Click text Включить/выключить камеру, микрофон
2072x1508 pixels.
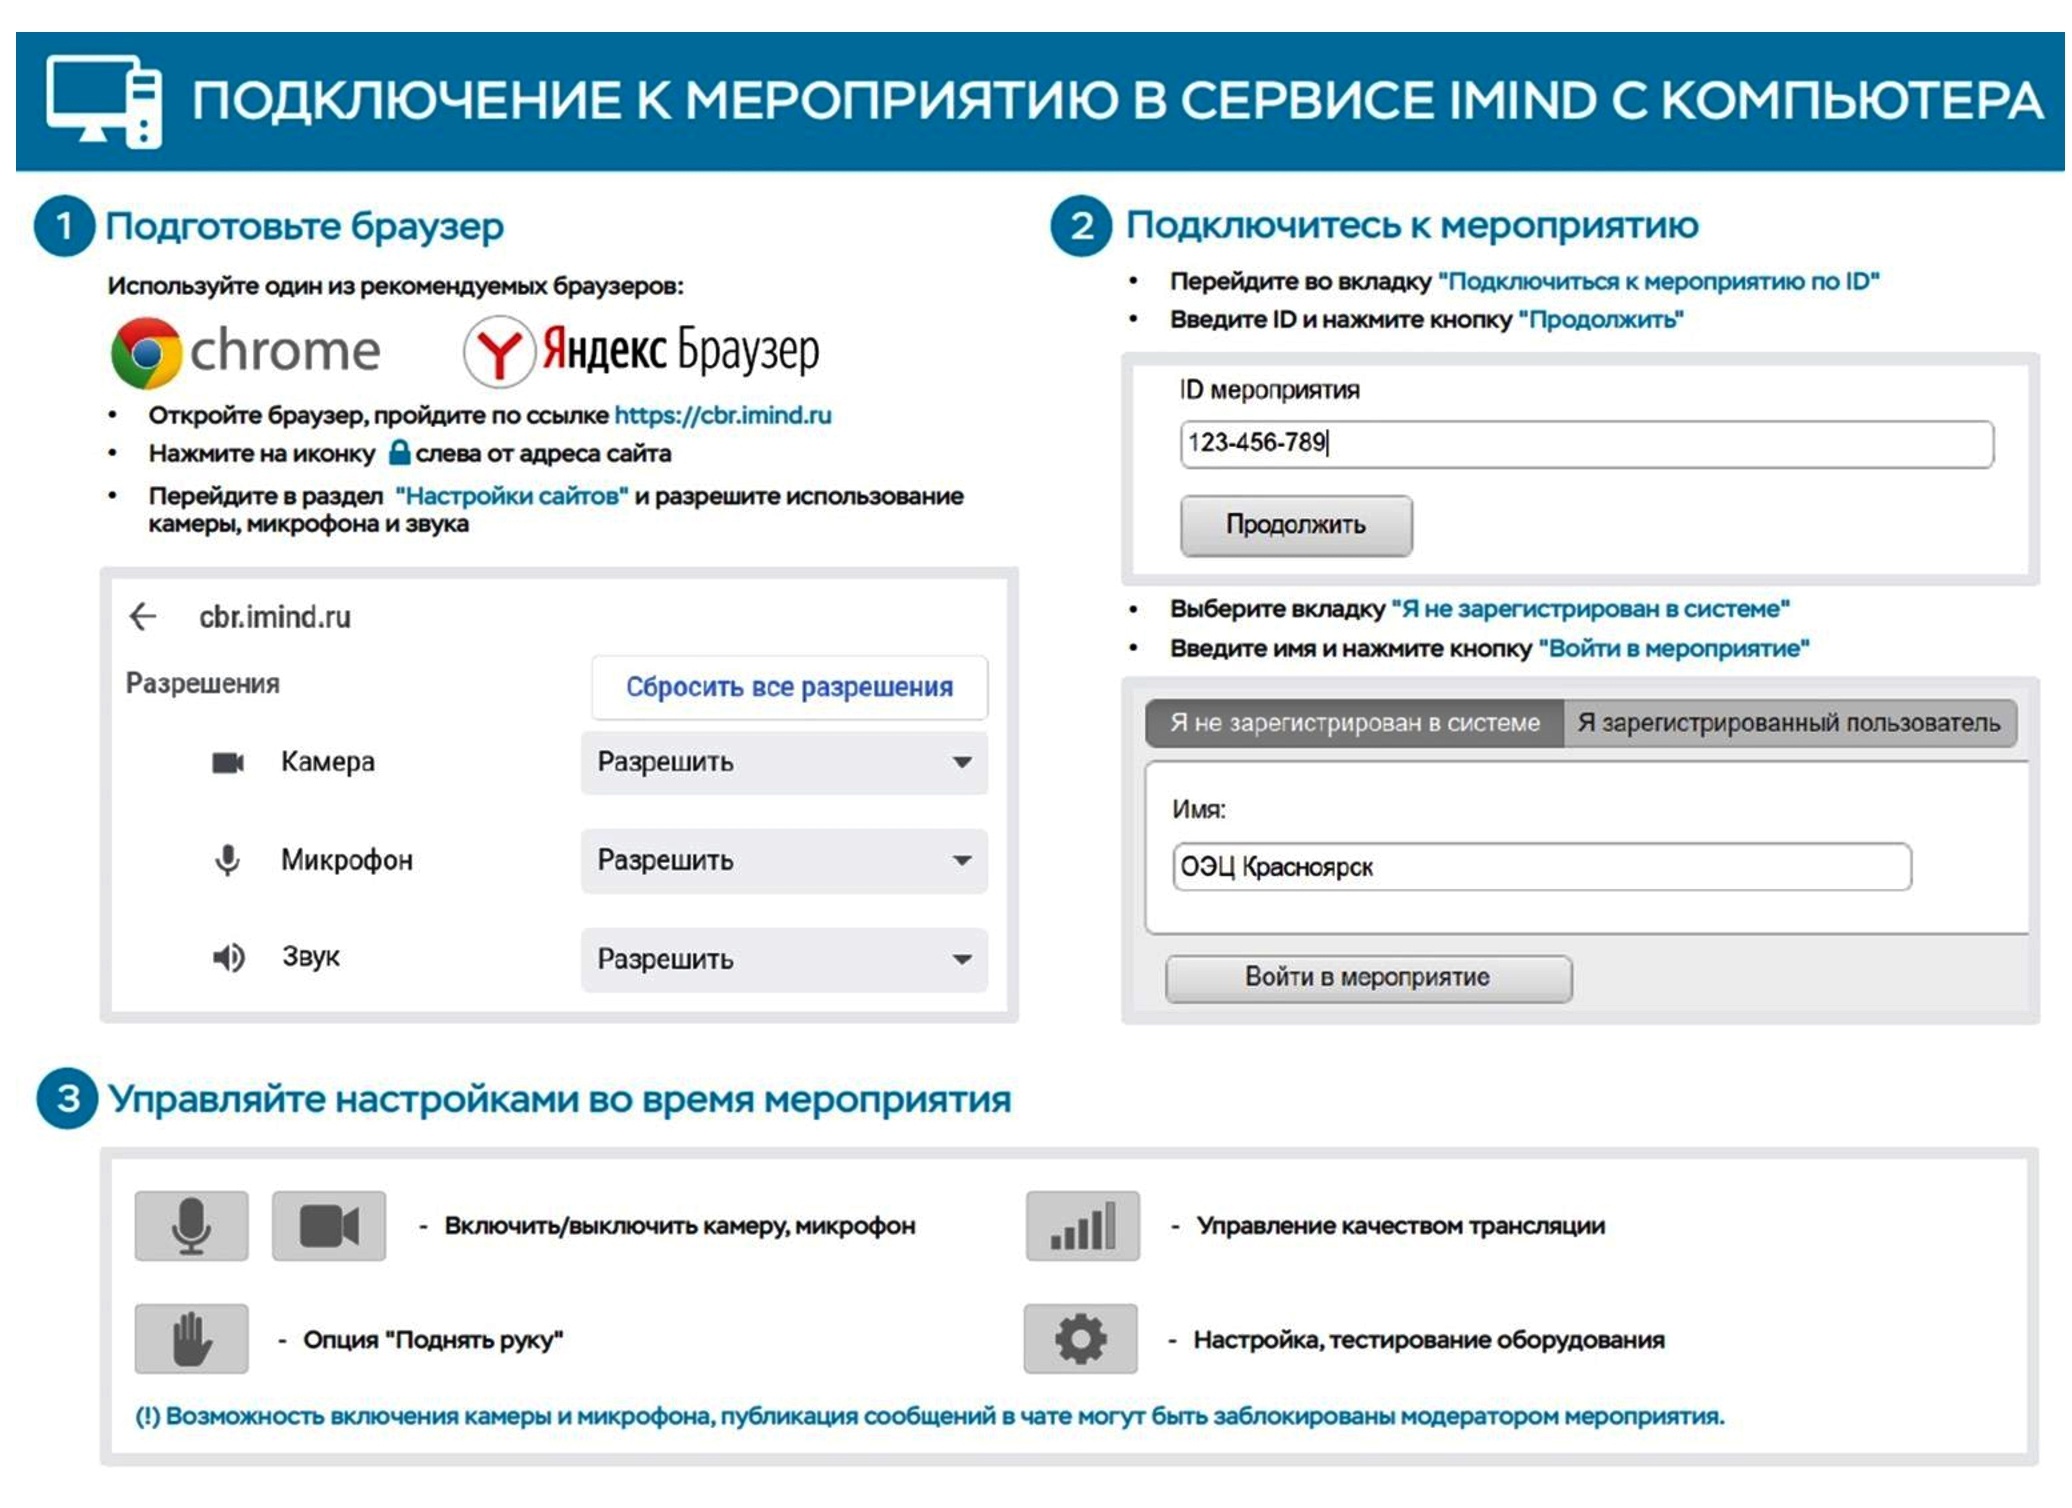(680, 1226)
